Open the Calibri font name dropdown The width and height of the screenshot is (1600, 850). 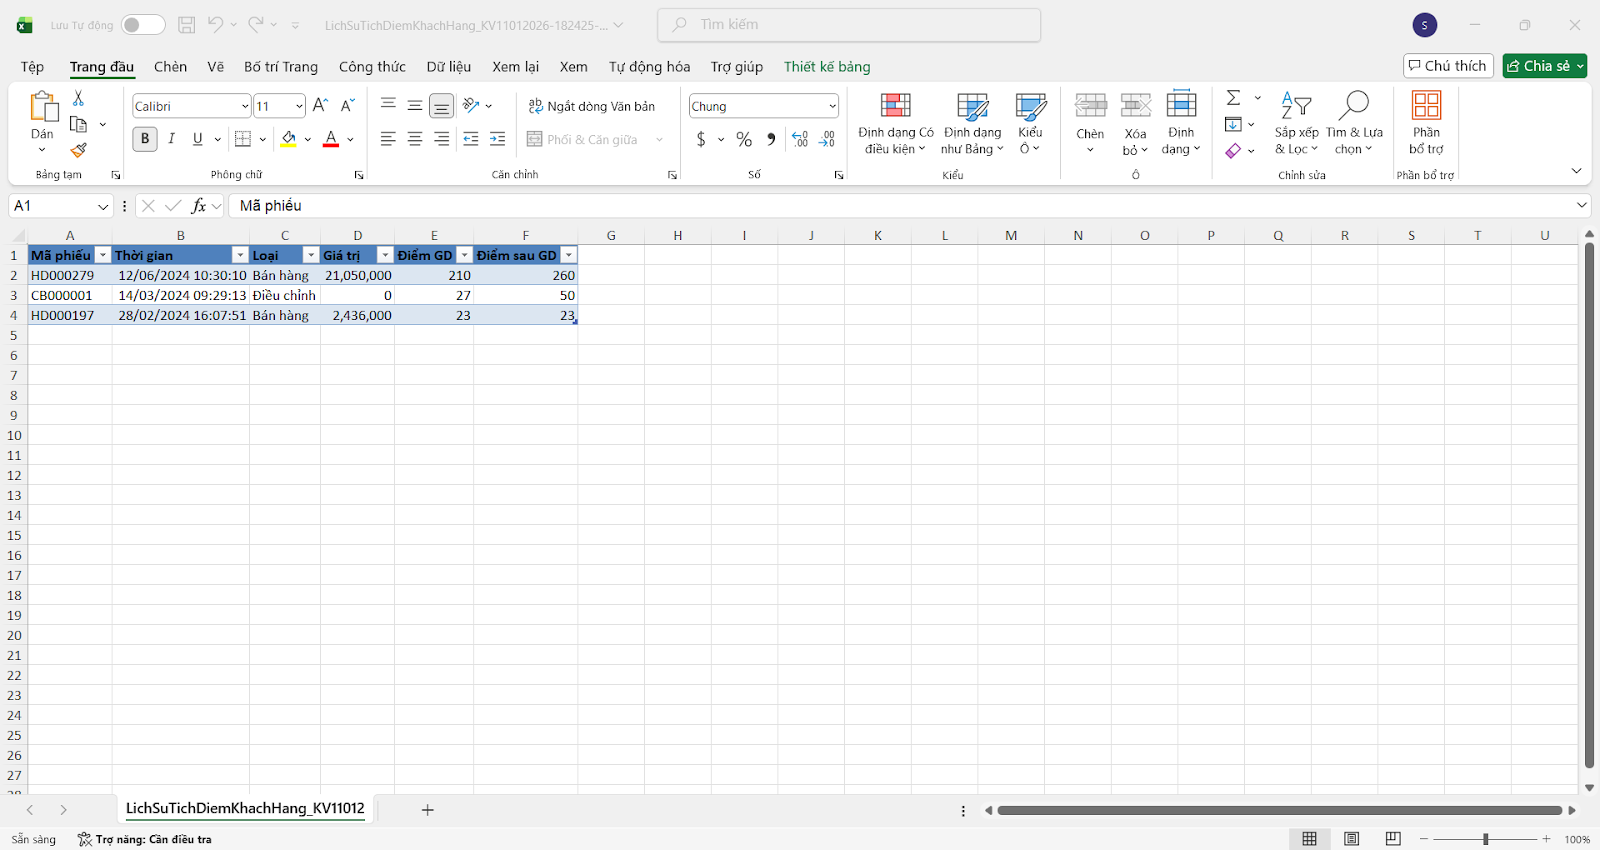click(244, 106)
